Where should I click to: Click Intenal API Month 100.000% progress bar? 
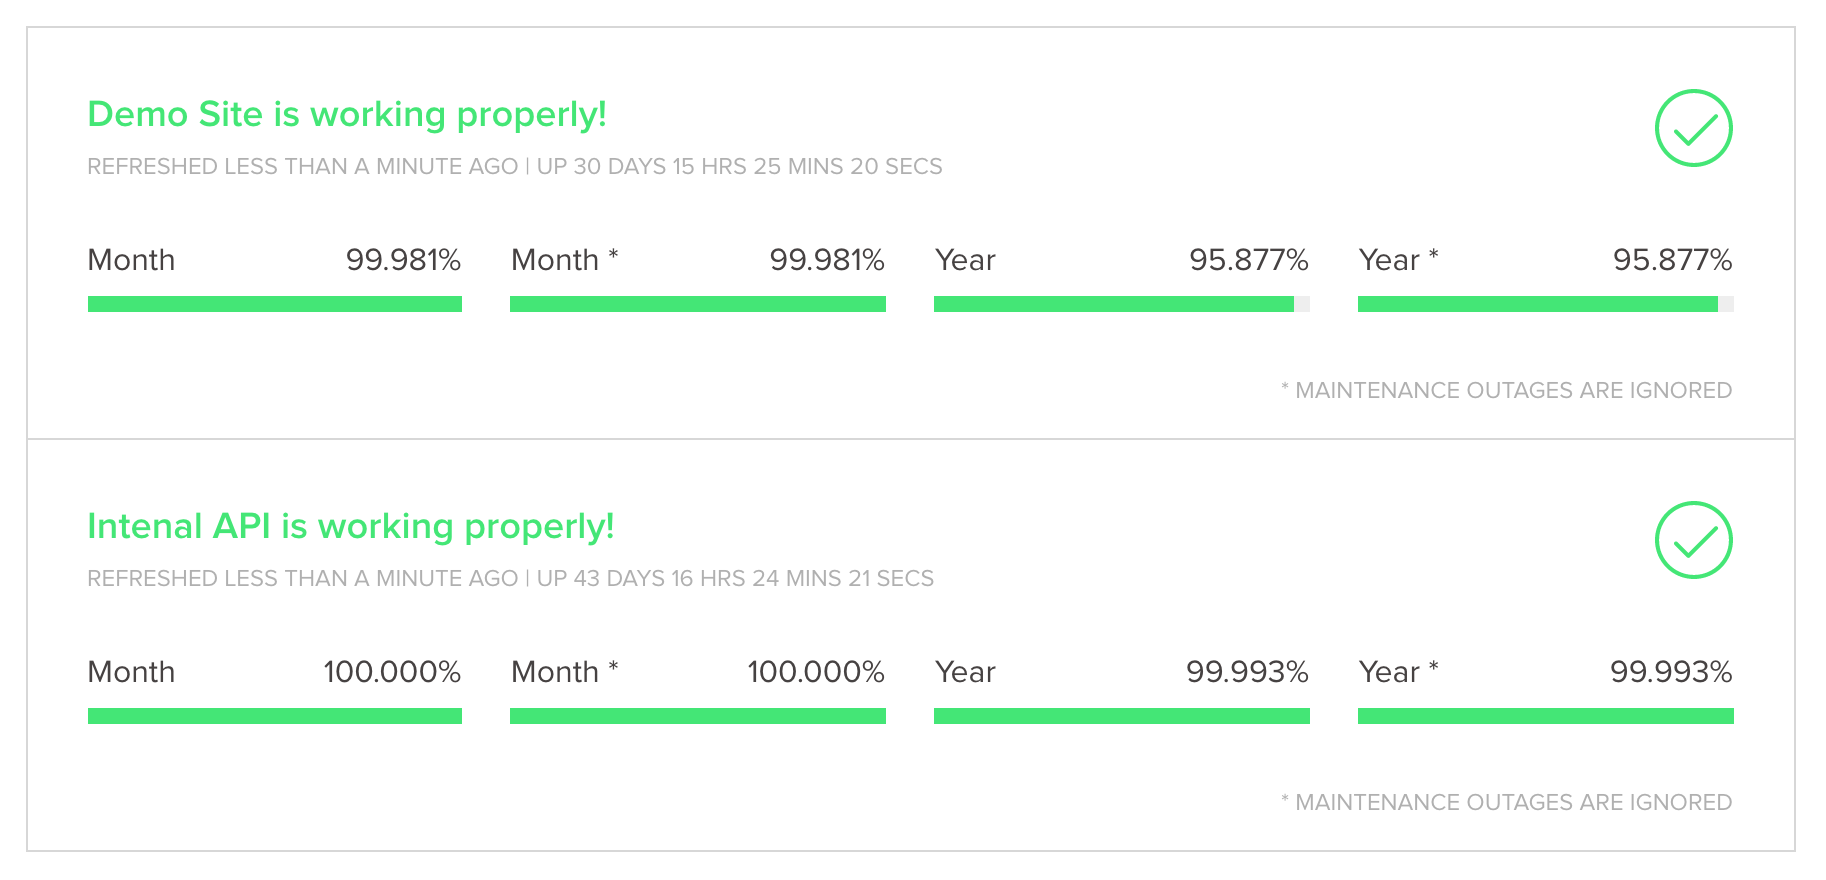point(275,716)
